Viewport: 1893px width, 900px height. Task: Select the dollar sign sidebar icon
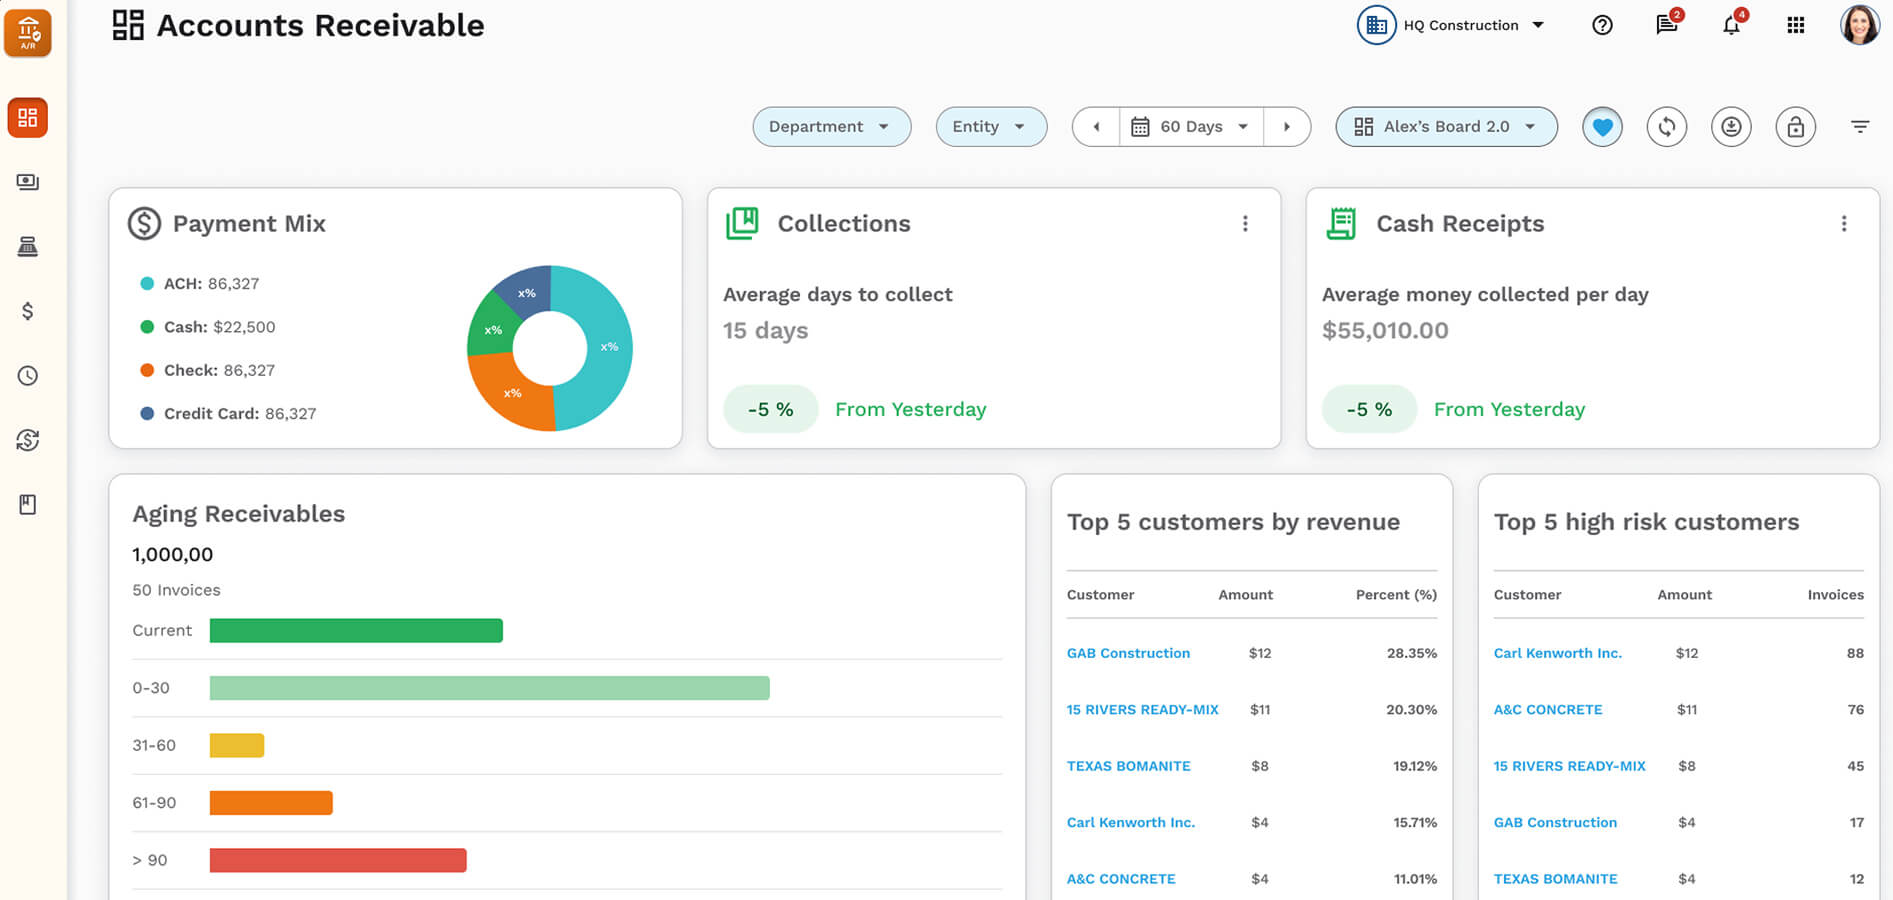28,311
